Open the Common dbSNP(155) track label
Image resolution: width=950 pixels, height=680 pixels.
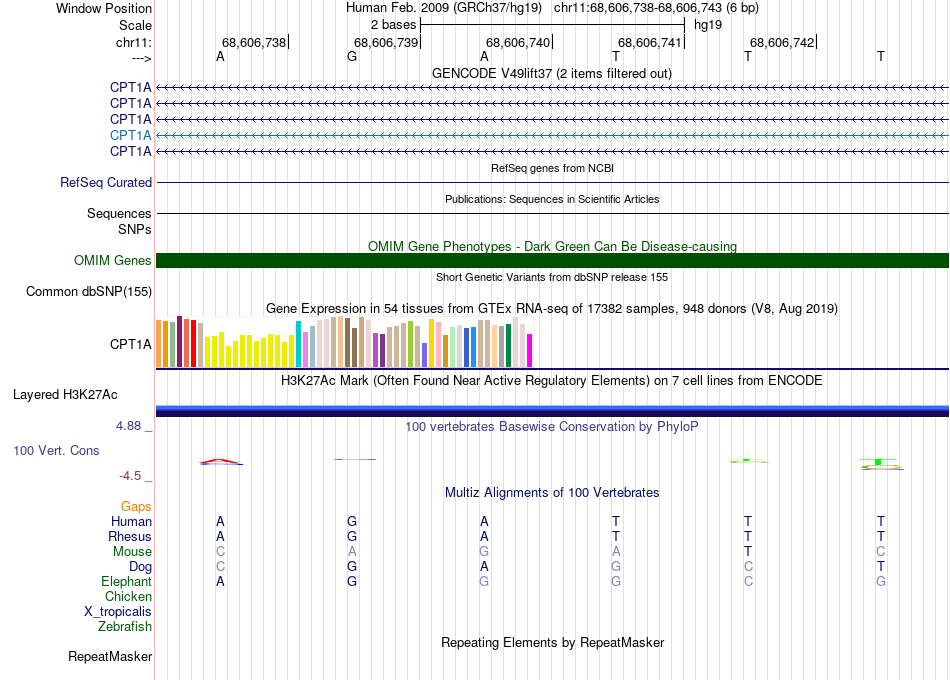click(89, 292)
